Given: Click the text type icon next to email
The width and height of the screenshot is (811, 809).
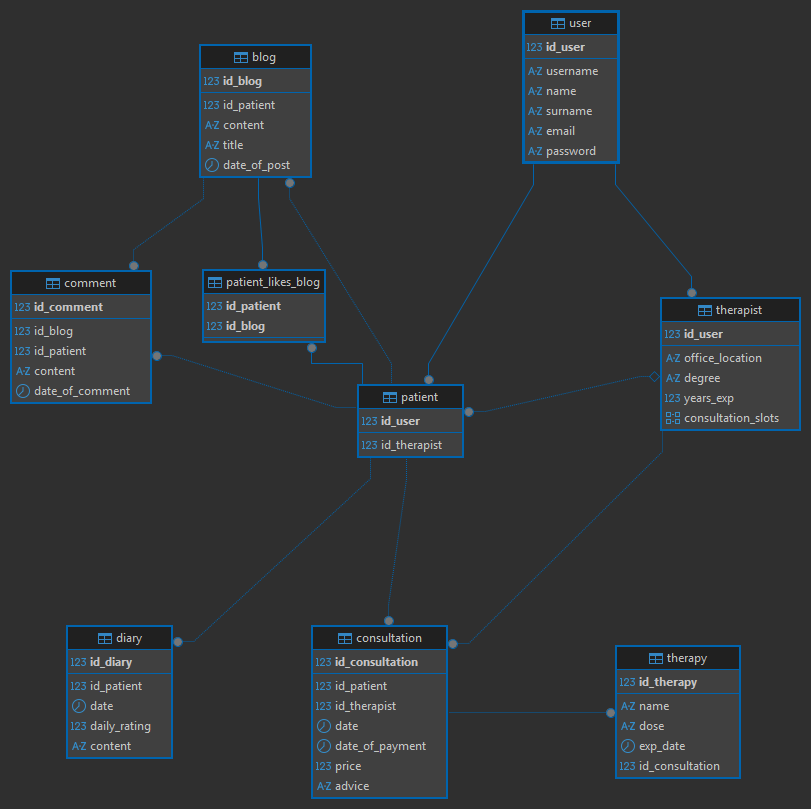Looking at the screenshot, I should point(534,131).
